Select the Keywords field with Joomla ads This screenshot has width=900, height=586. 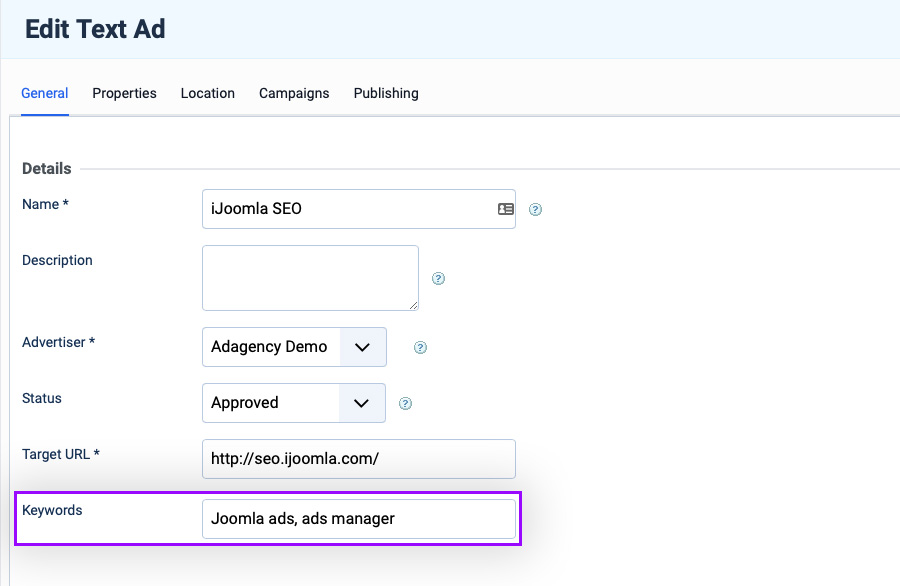[x=359, y=519]
